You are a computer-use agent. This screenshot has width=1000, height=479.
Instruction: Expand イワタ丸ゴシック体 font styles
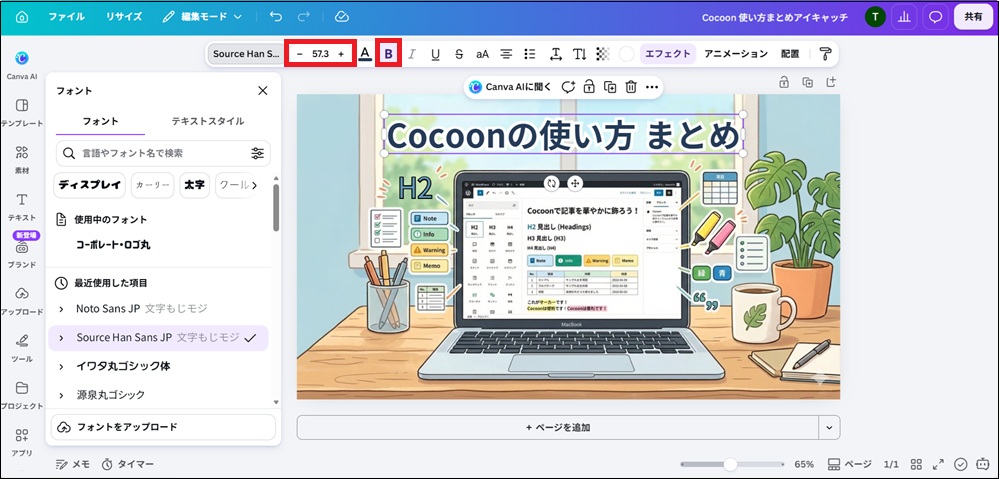(x=61, y=366)
